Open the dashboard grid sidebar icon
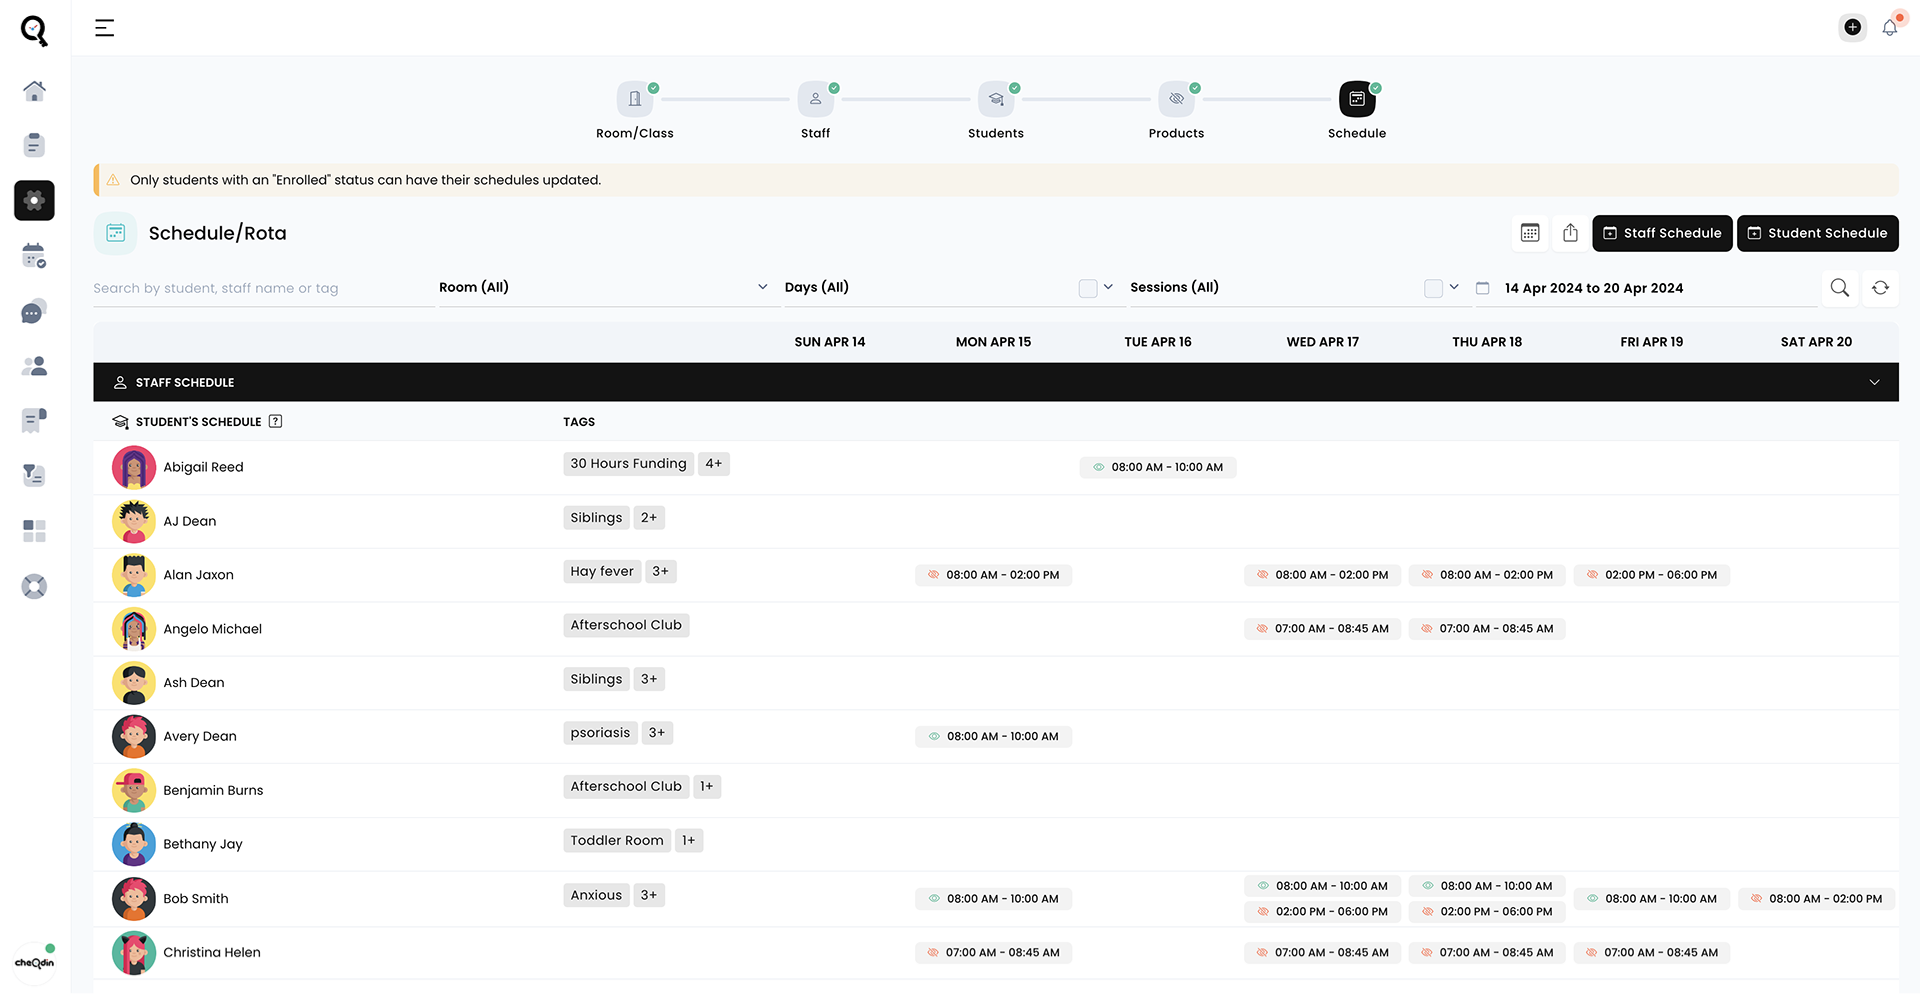The width and height of the screenshot is (1920, 994). pyautogui.click(x=34, y=530)
